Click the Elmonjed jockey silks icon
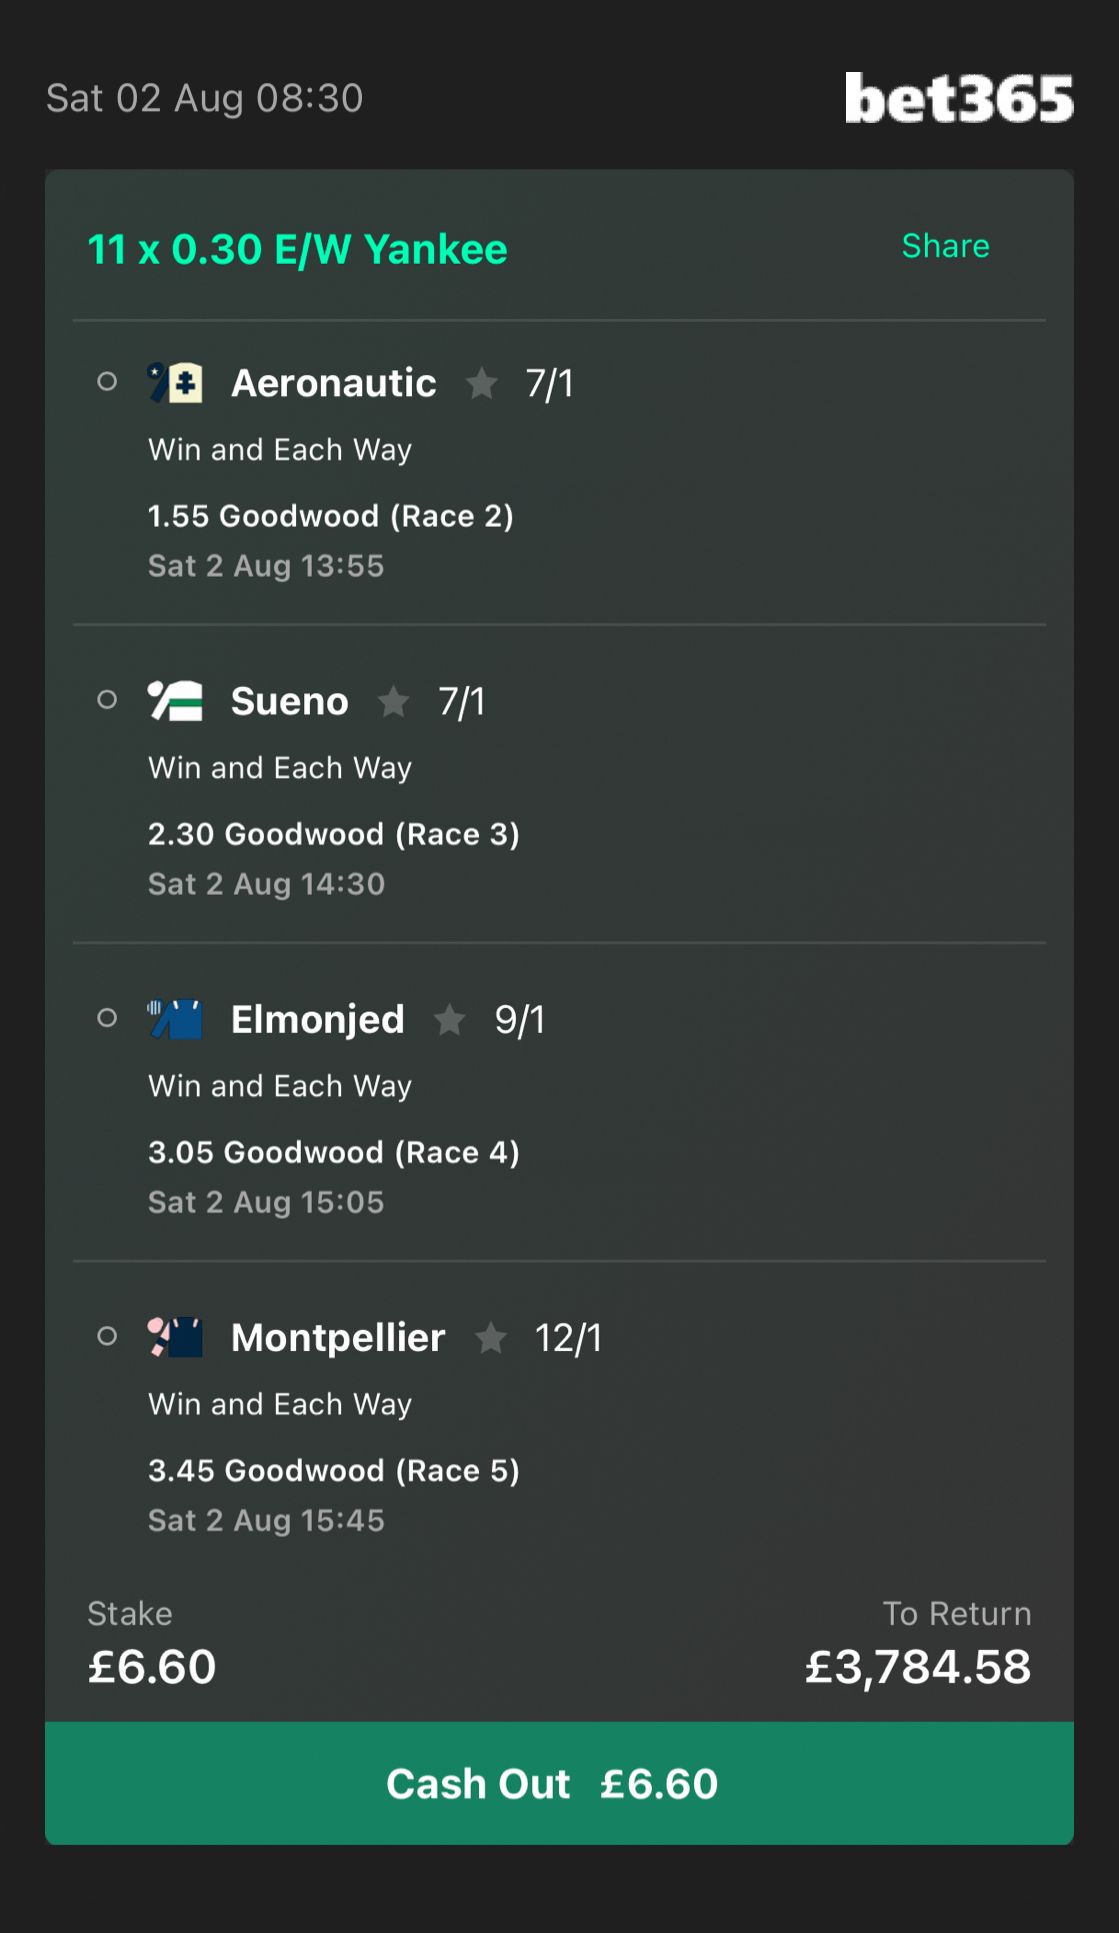1119x1933 pixels. [x=175, y=1019]
